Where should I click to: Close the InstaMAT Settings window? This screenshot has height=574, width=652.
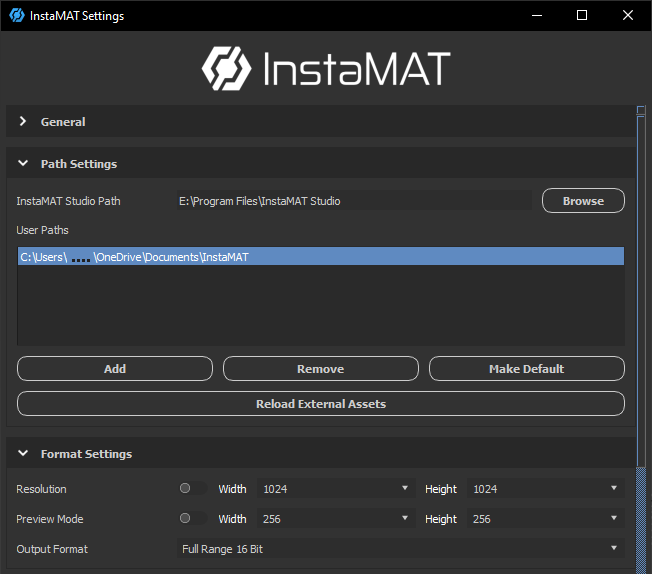627,15
